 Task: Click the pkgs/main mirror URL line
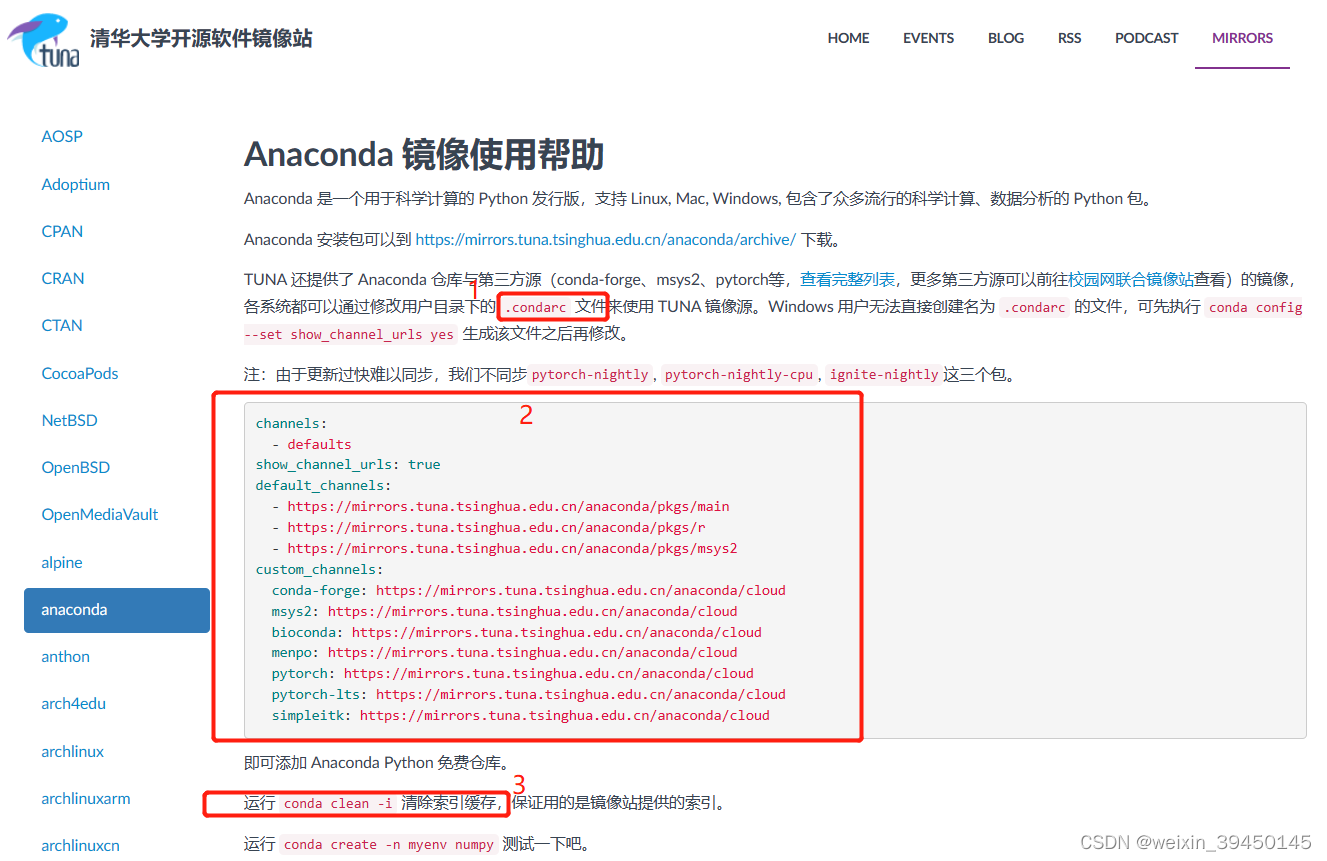point(501,506)
